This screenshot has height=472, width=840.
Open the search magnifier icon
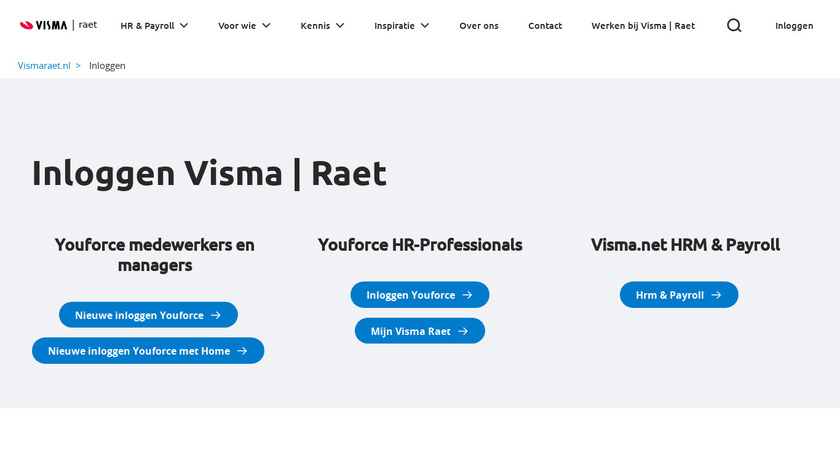point(734,25)
